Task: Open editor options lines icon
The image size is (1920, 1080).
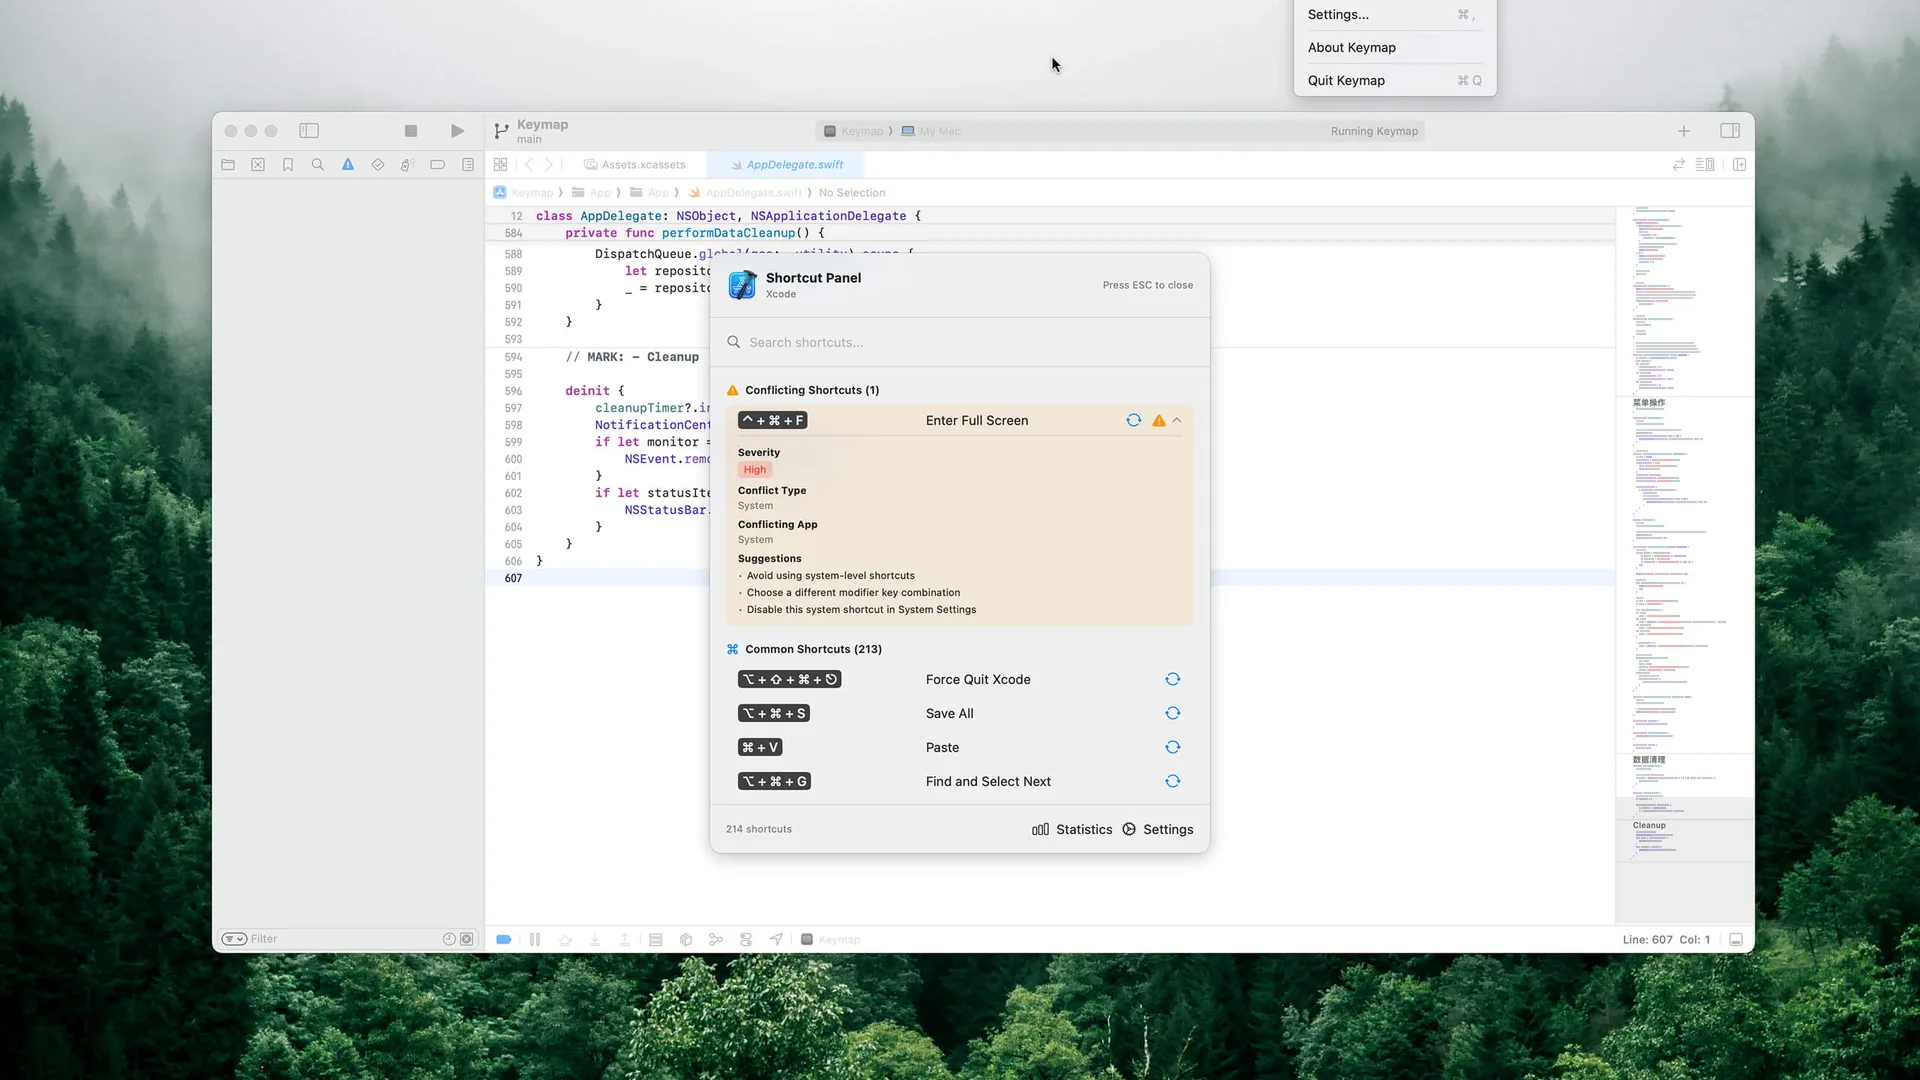Action: click(x=1705, y=165)
